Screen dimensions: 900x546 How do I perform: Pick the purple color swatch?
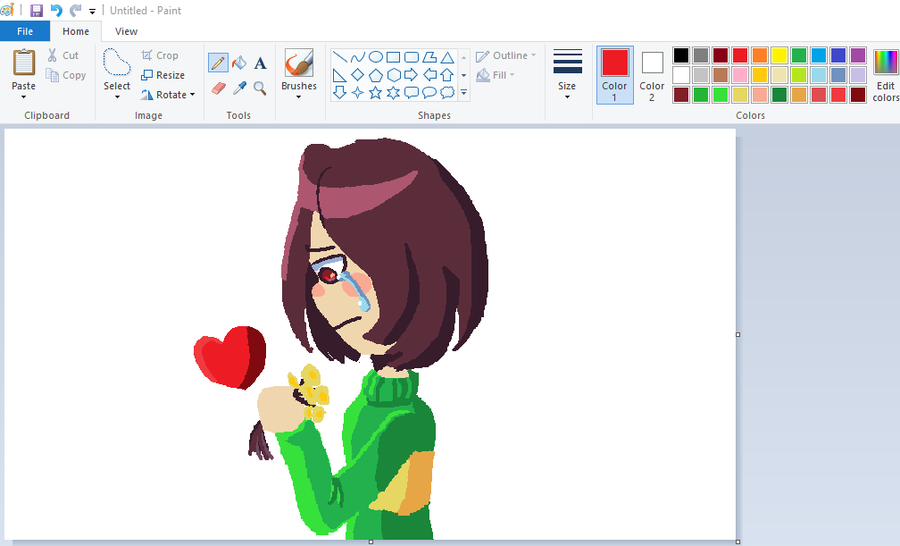point(858,55)
